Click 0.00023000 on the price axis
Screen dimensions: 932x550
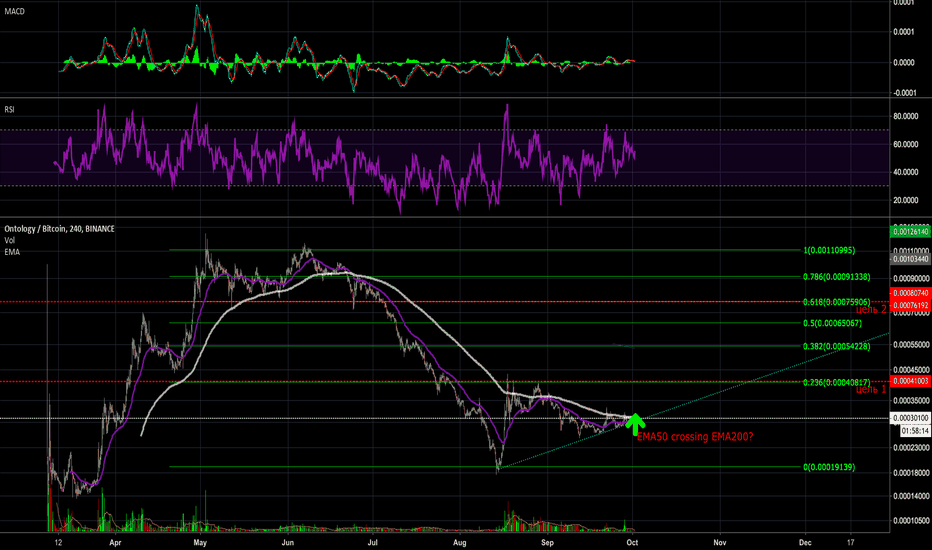tap(911, 447)
